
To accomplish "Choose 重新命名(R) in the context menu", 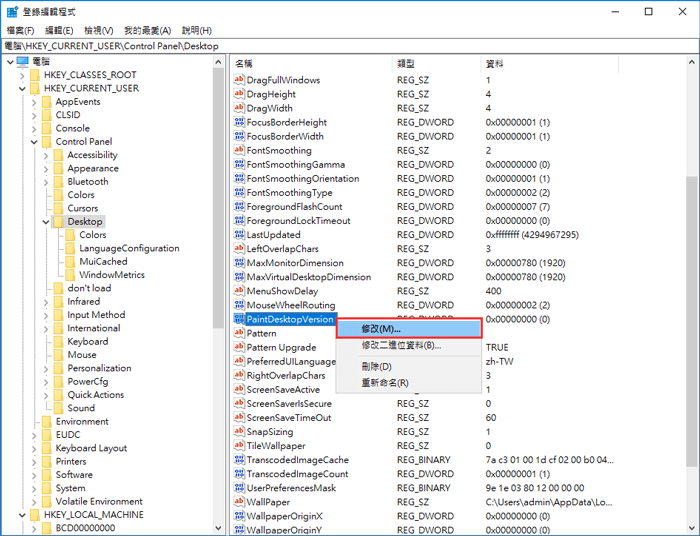I will (409, 382).
